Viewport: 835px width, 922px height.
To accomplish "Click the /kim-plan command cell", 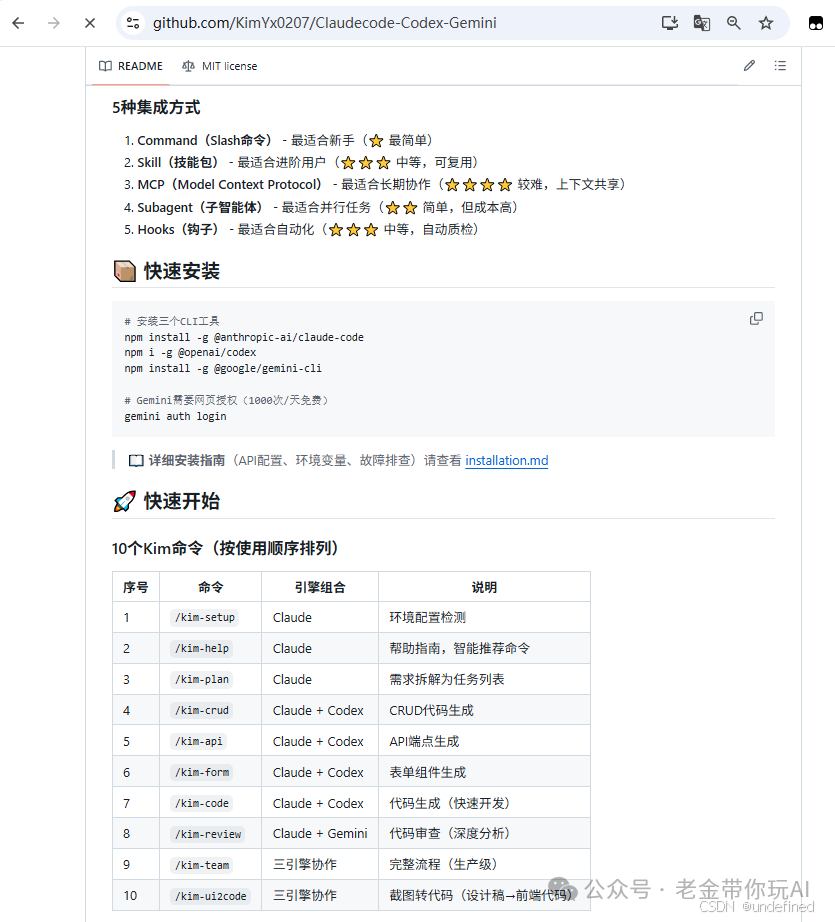I will click(210, 679).
